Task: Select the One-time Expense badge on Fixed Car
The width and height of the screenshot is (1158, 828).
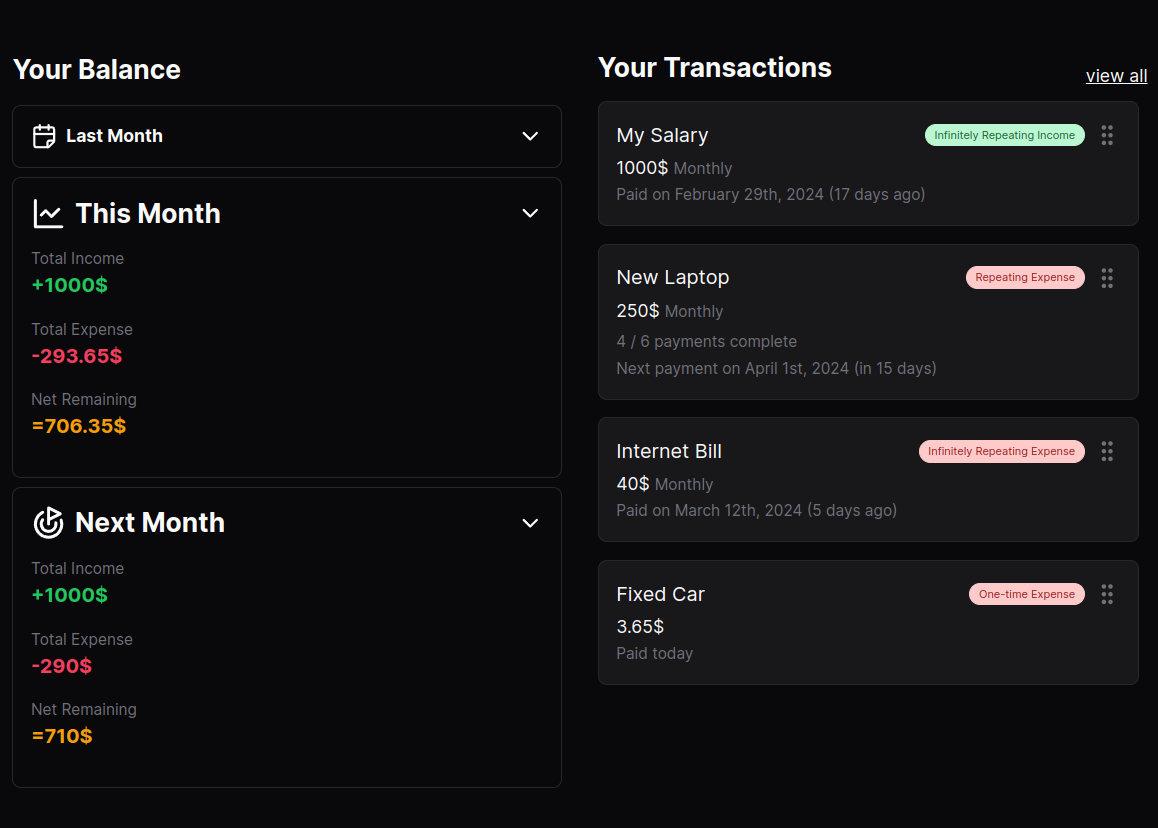Action: pos(1026,594)
